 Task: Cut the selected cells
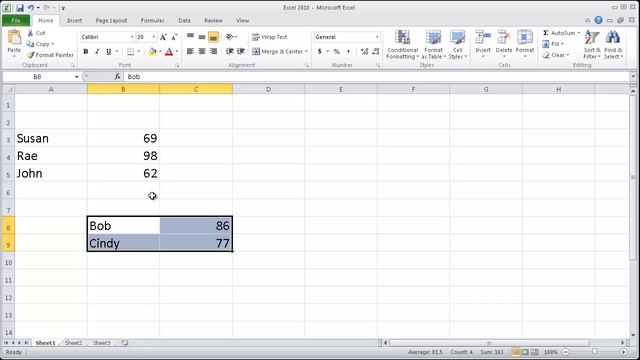(36, 33)
